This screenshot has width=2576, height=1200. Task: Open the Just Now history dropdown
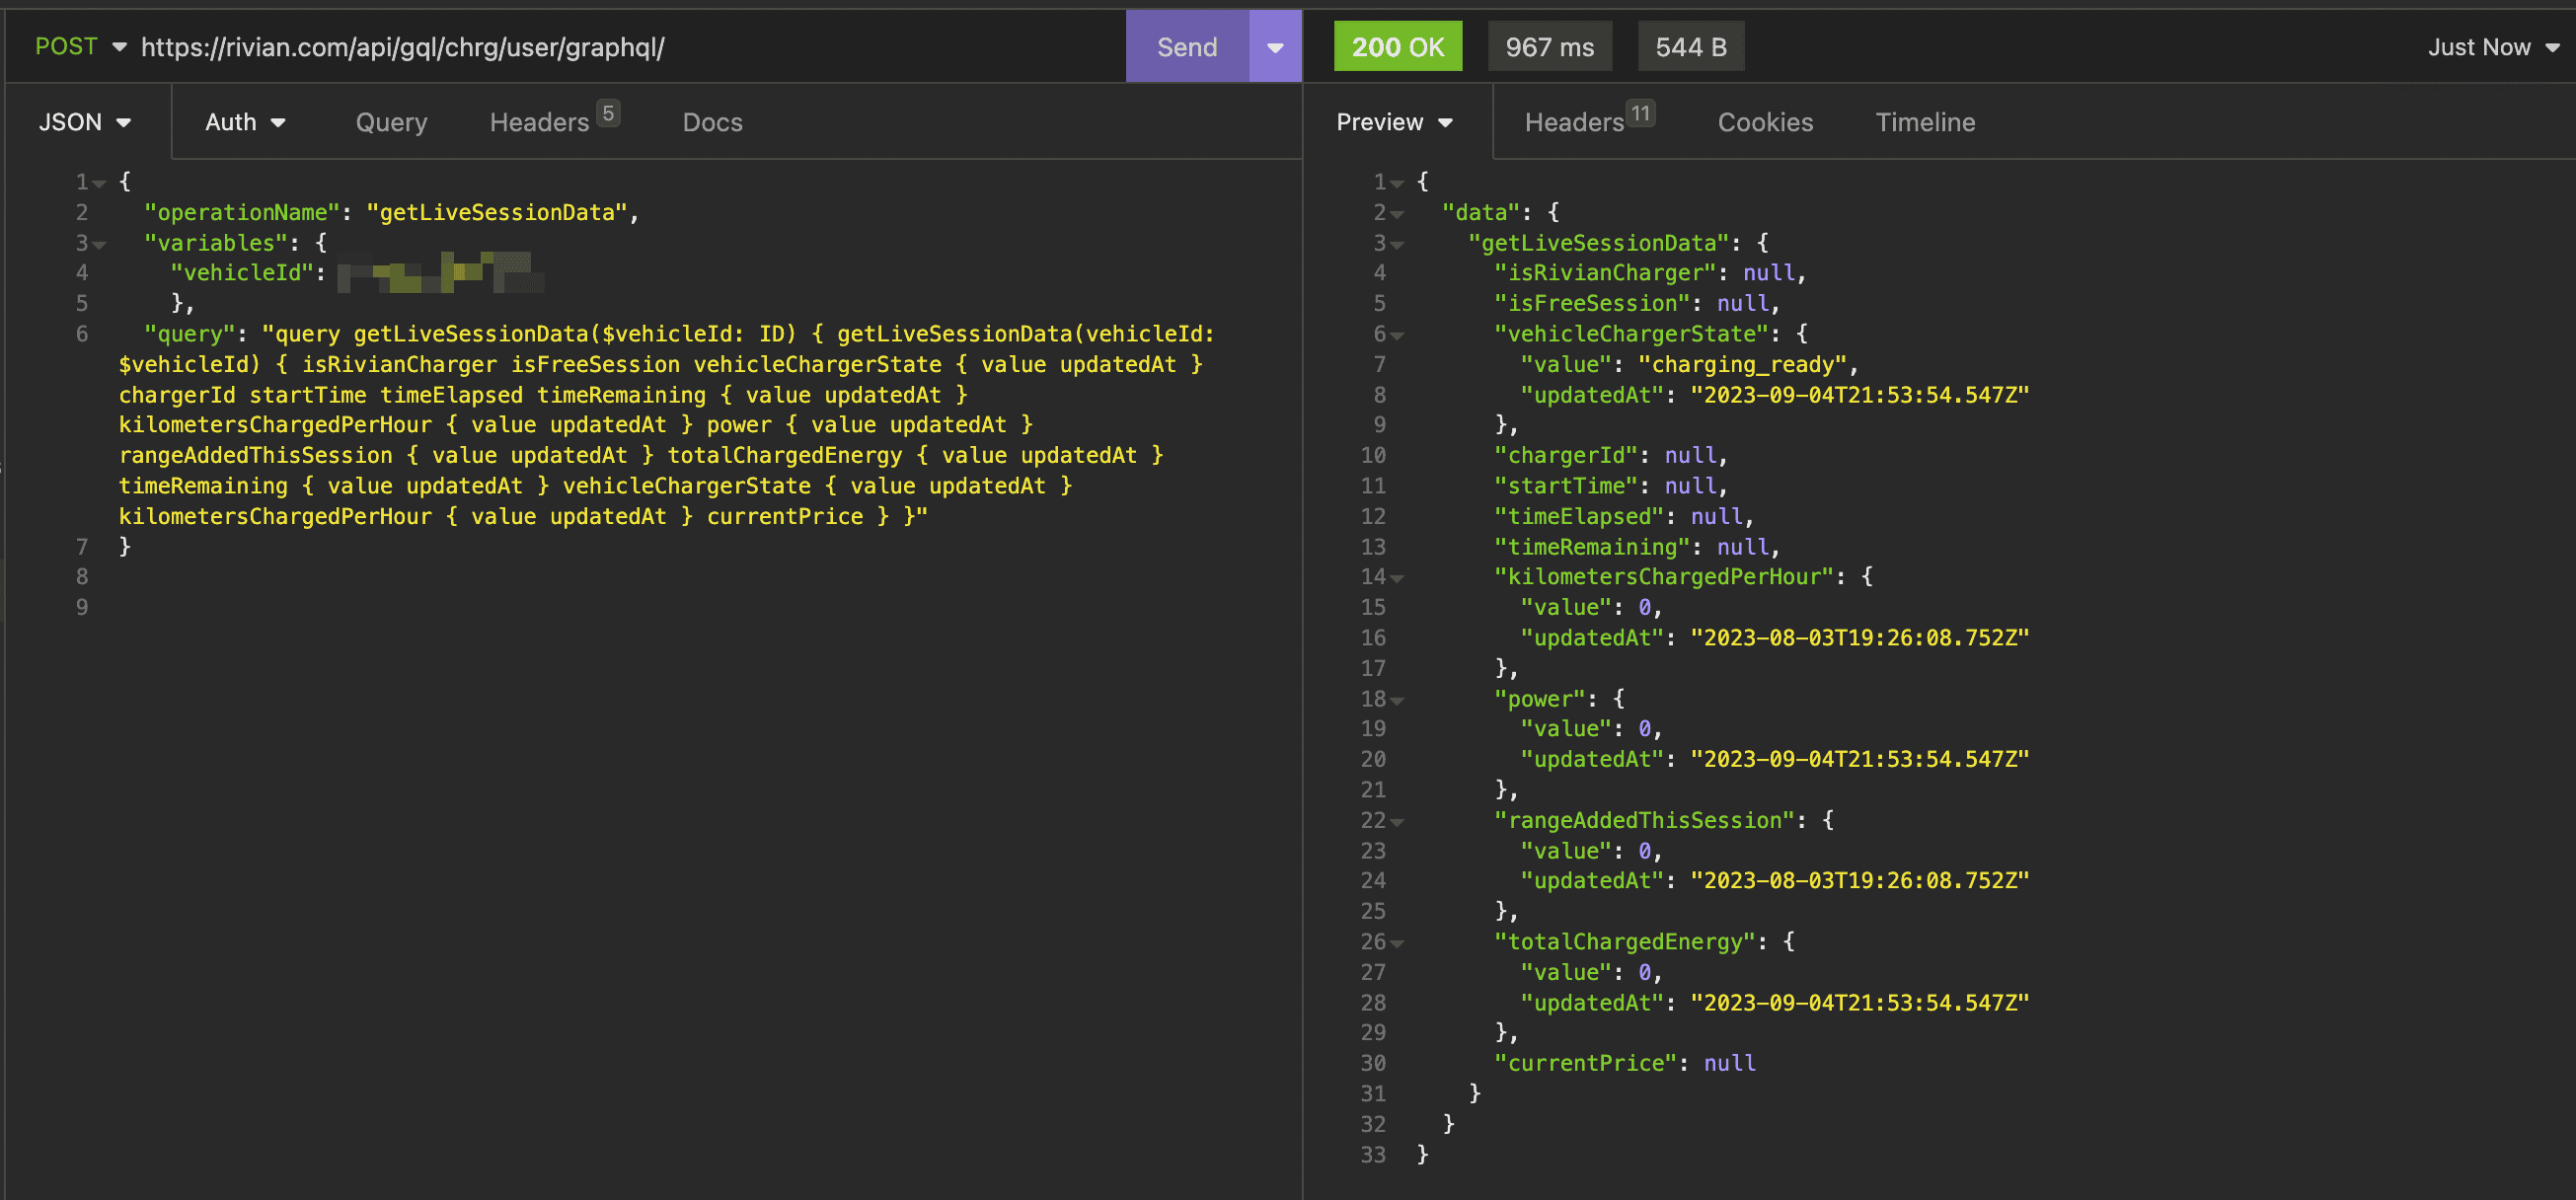pos(2493,47)
